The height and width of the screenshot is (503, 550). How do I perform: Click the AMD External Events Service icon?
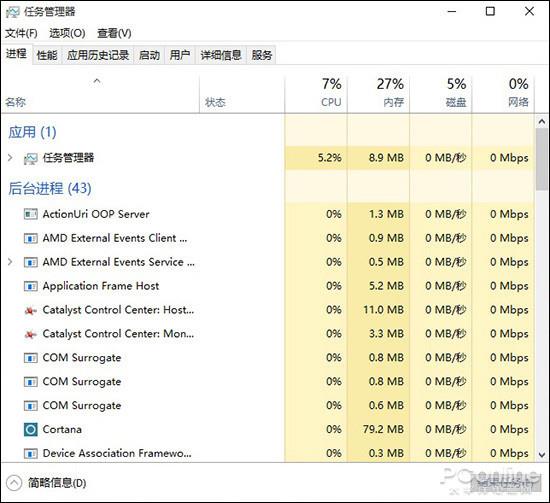coord(31,262)
